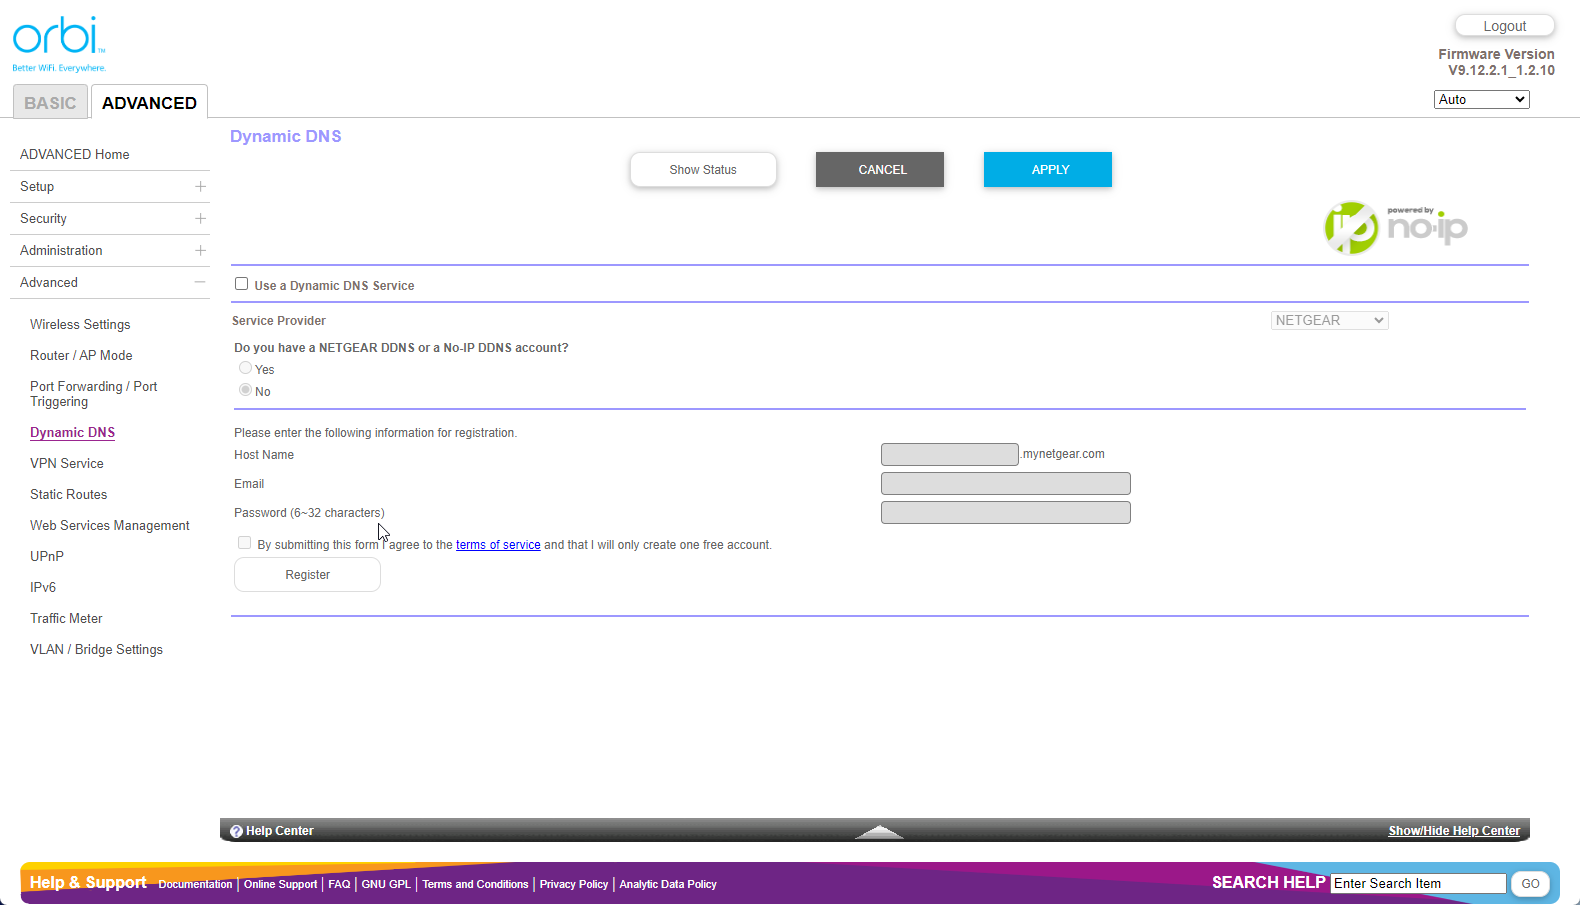Open the terms of service link
The height and width of the screenshot is (905, 1580).
pos(498,545)
